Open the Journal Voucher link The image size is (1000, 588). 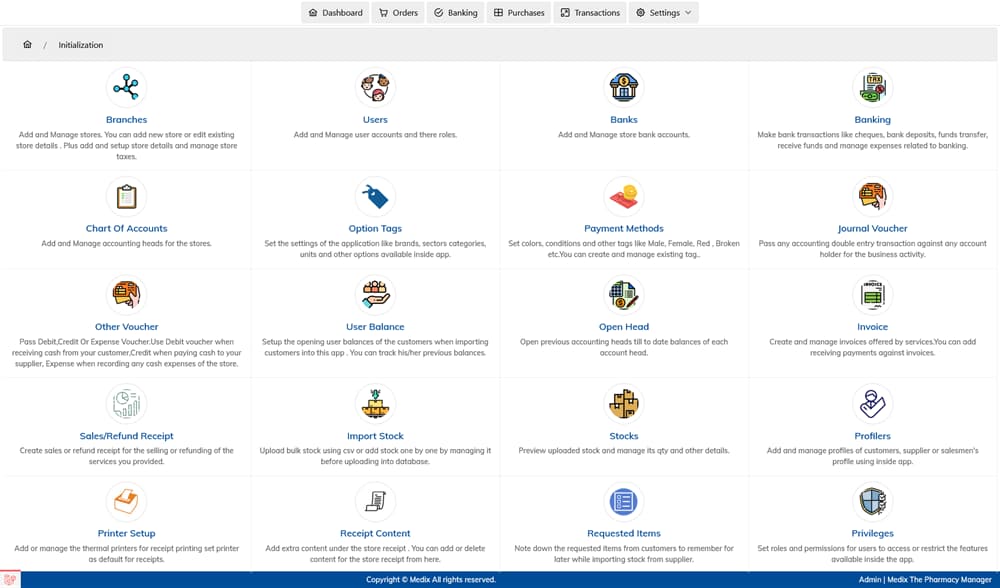coord(872,229)
